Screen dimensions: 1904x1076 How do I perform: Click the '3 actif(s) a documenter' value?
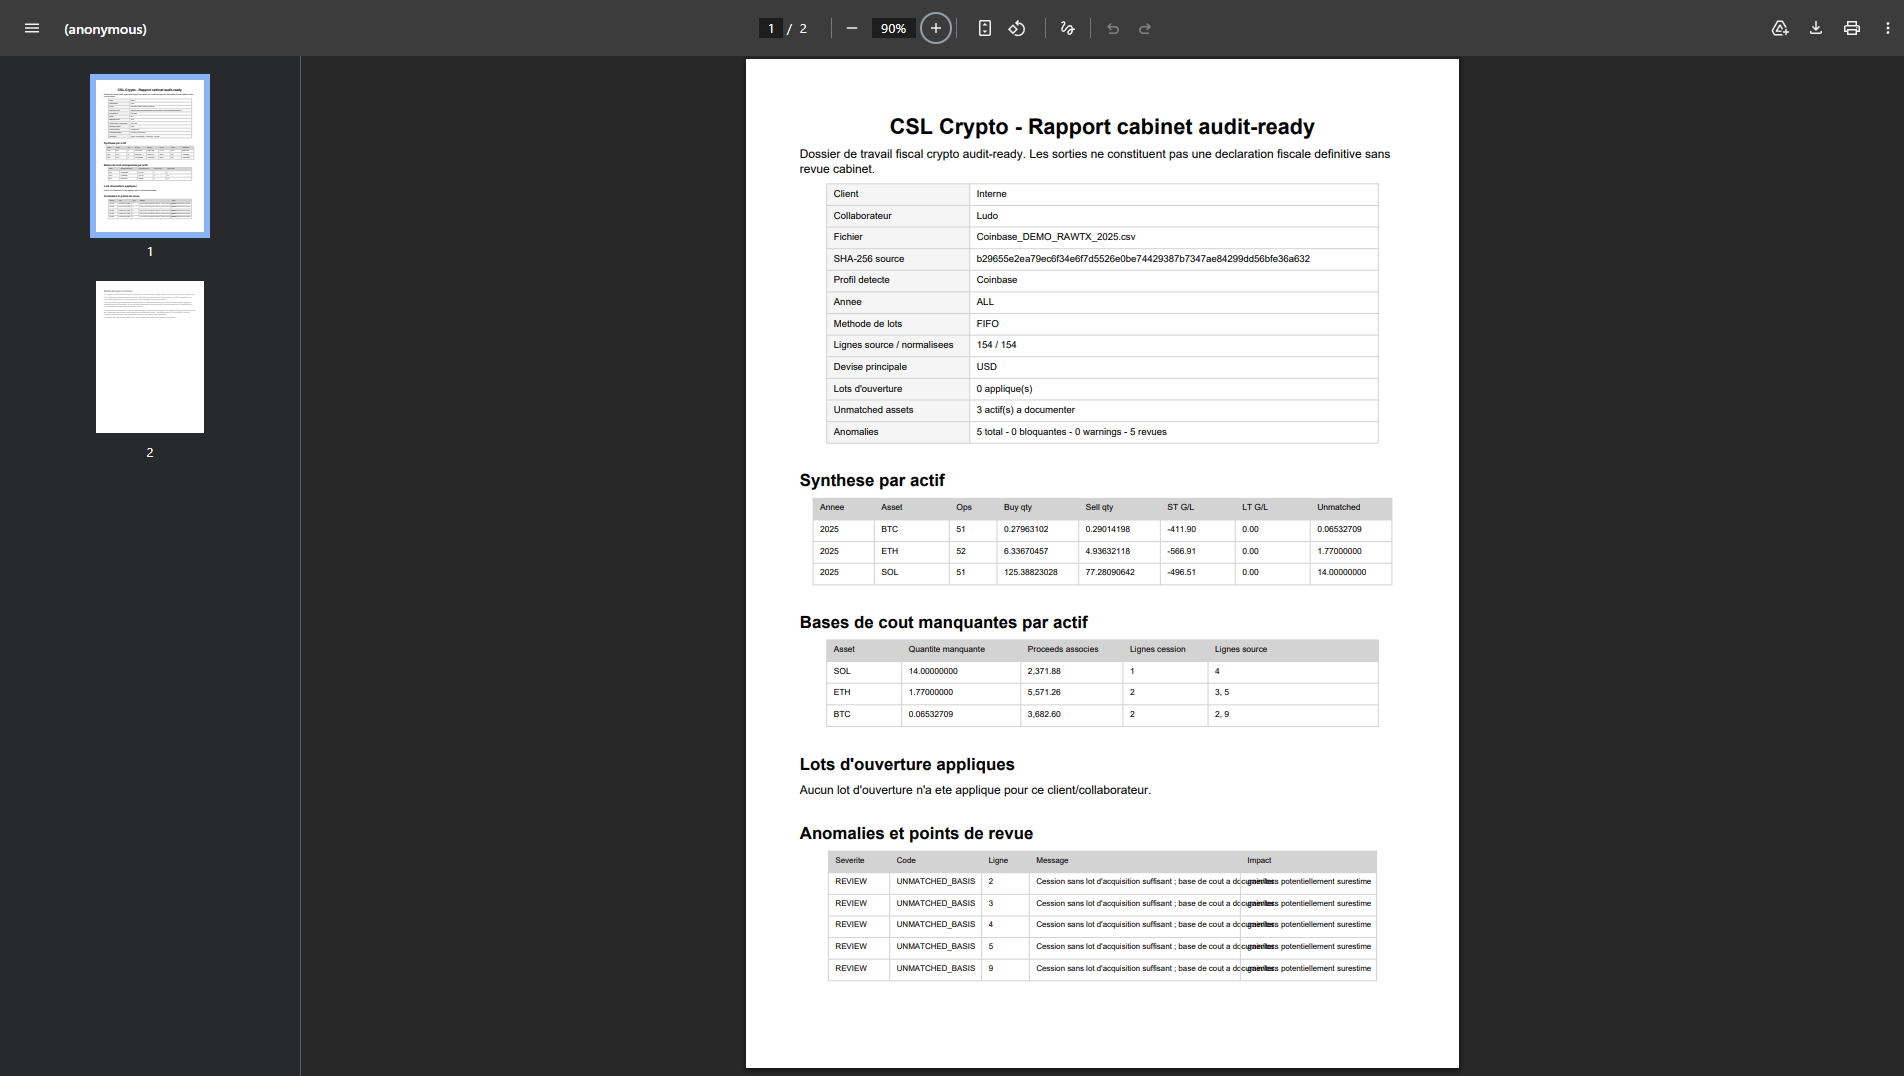(x=1025, y=410)
